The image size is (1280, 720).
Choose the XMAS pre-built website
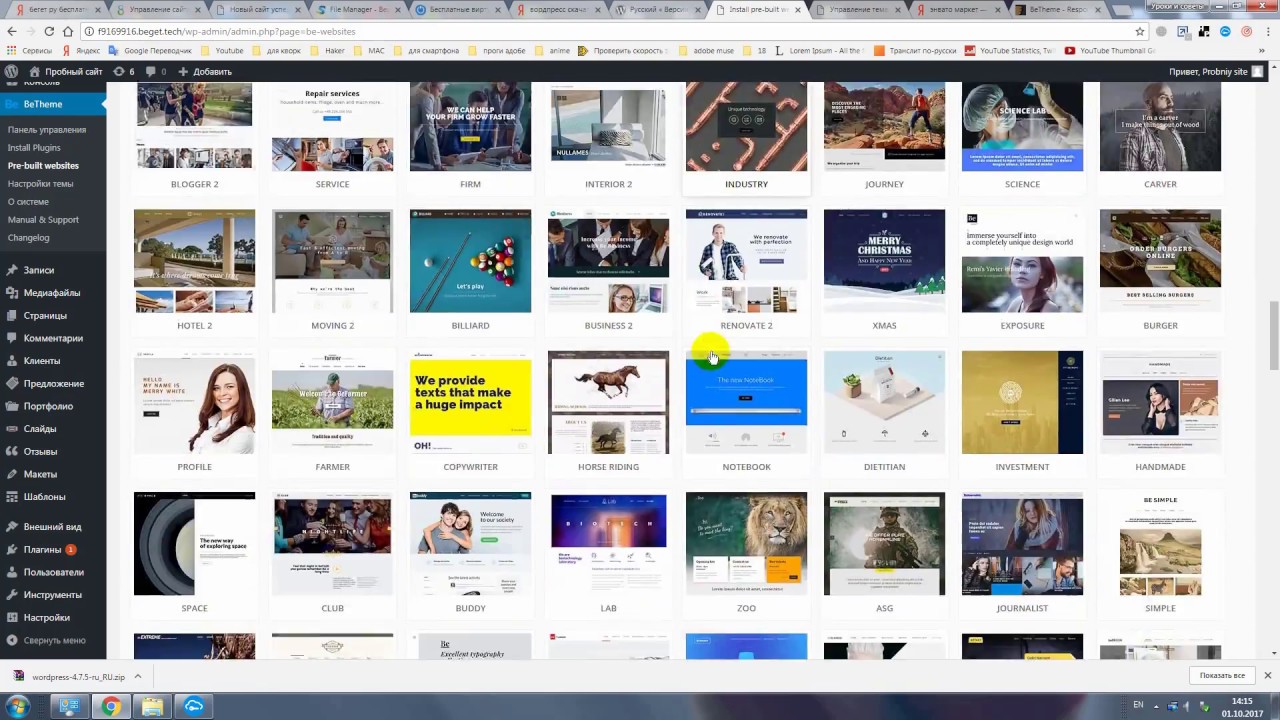click(x=884, y=261)
